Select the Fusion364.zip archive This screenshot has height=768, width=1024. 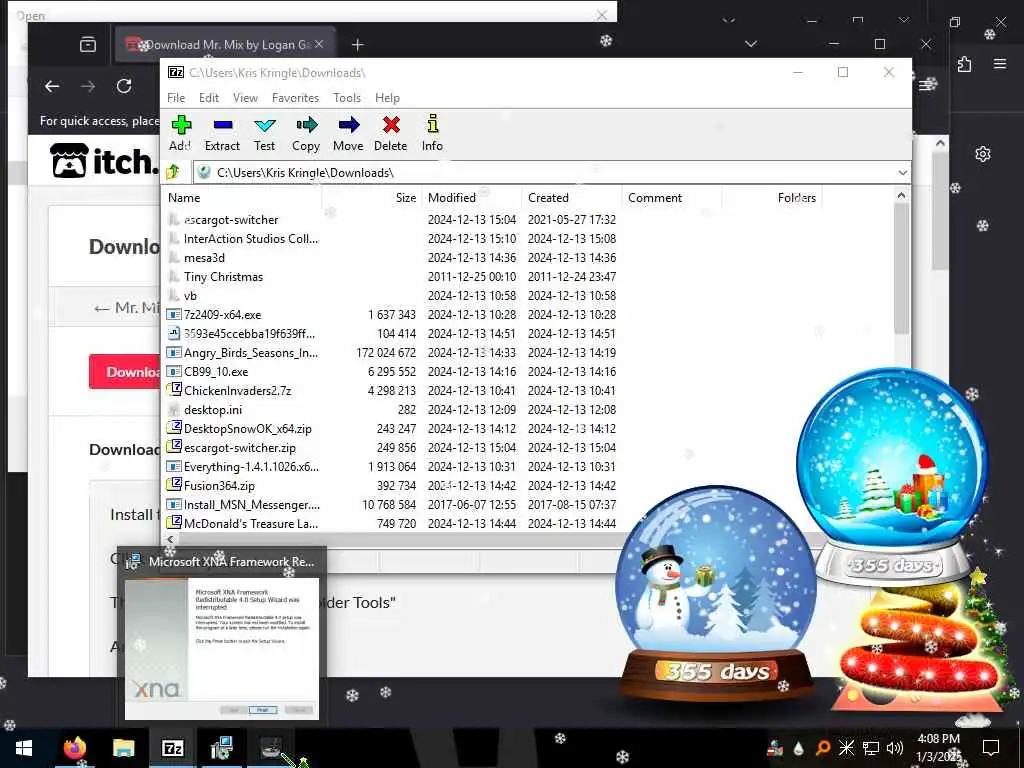pos(219,486)
